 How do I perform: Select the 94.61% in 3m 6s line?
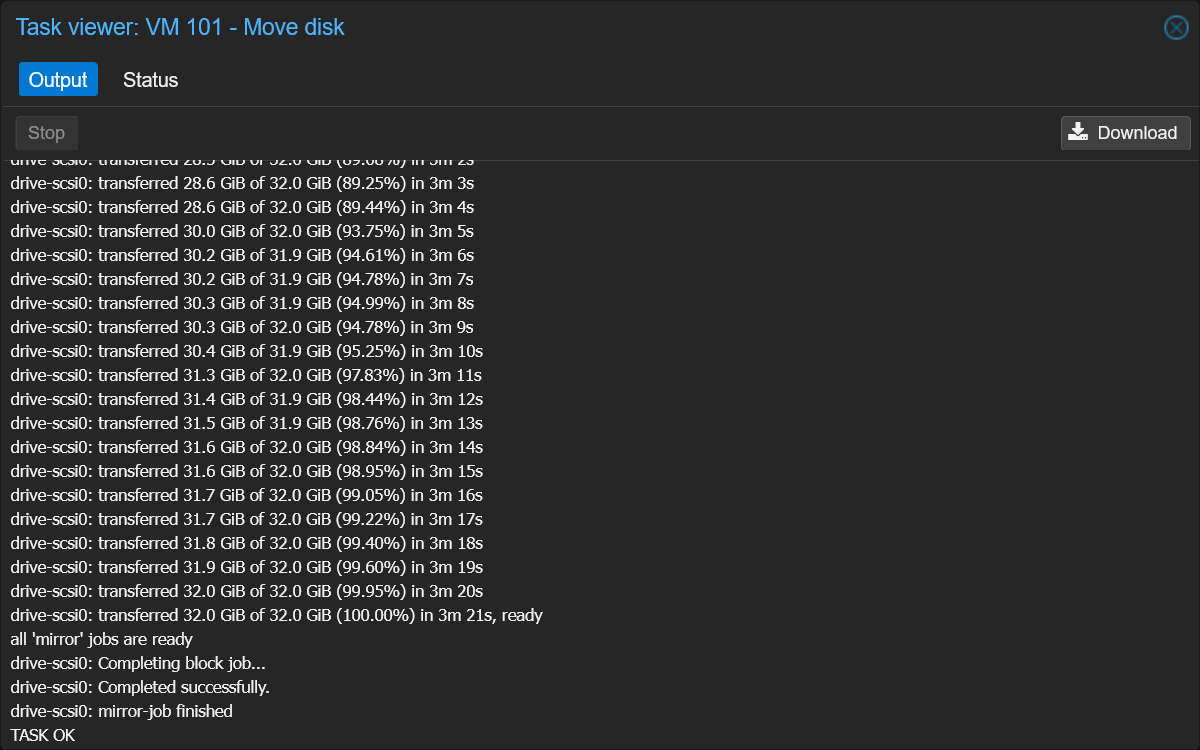click(x=242, y=255)
